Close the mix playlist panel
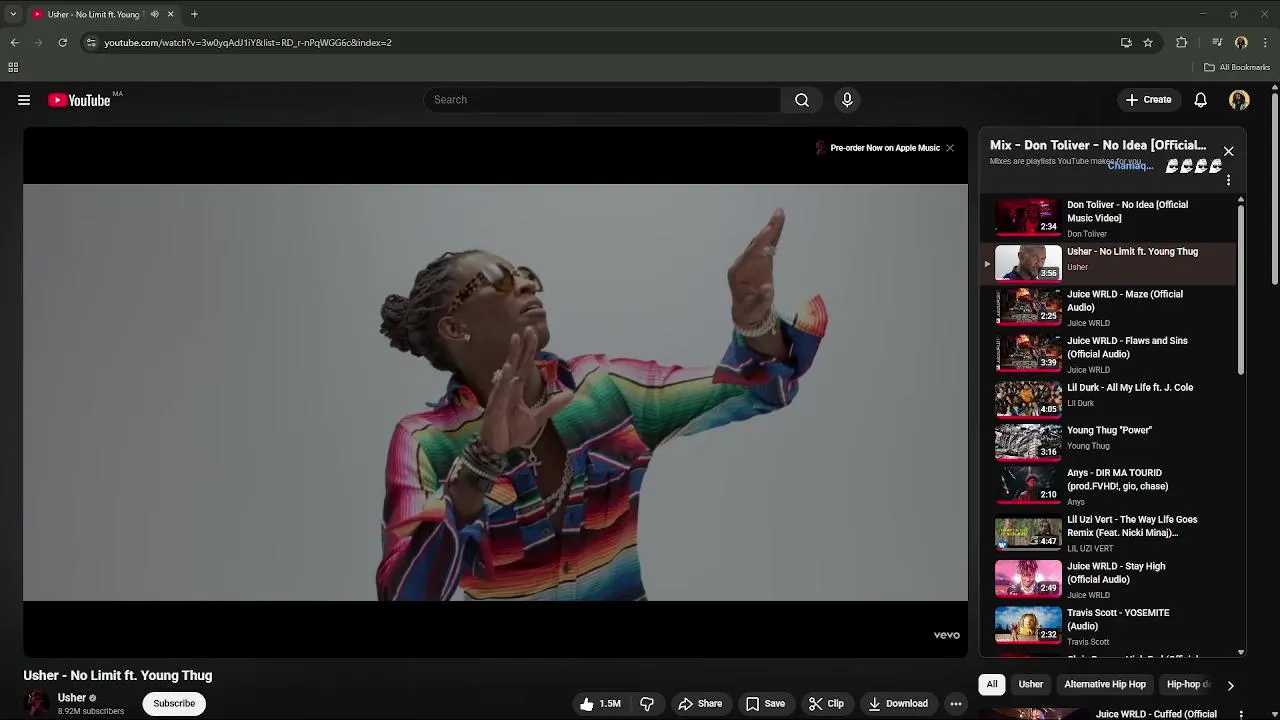 pos(1228,152)
